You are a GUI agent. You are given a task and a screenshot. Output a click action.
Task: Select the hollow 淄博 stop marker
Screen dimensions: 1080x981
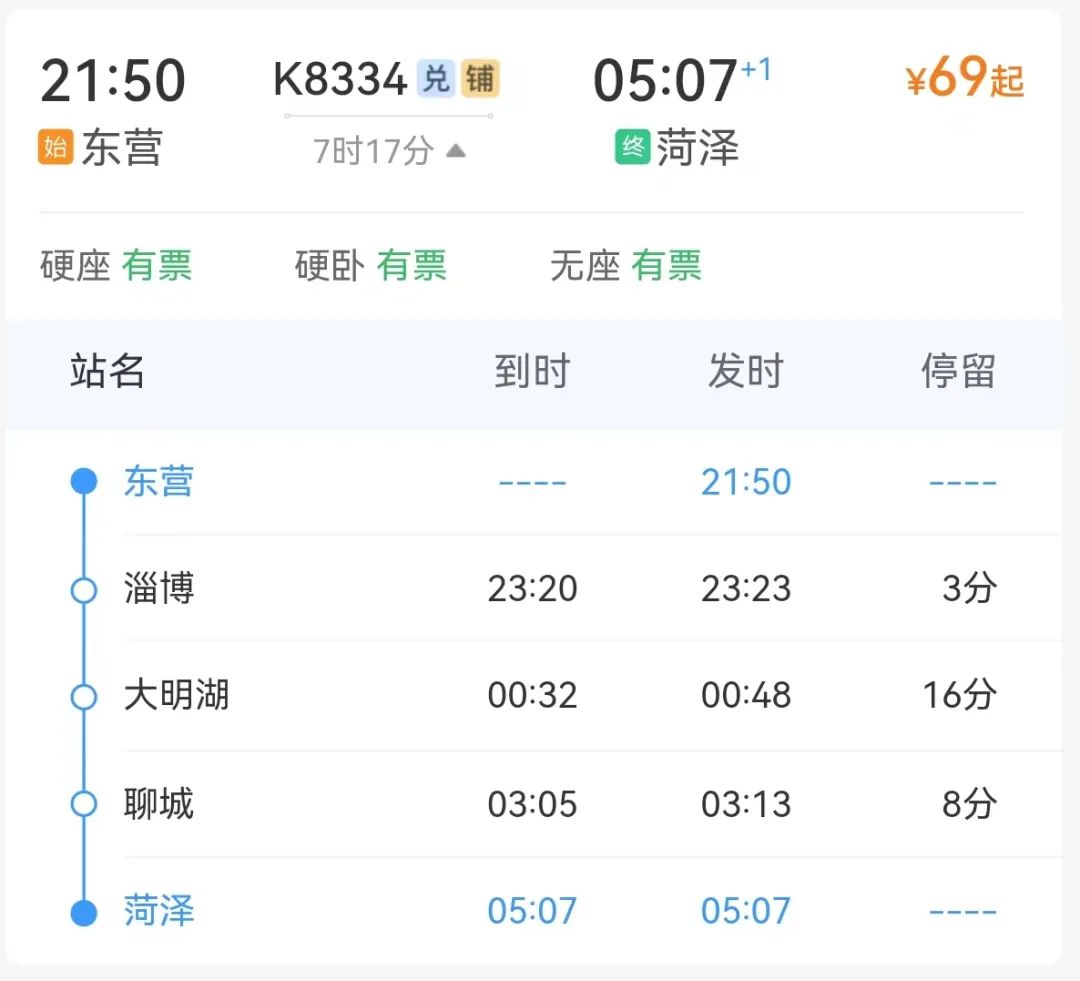click(84, 590)
